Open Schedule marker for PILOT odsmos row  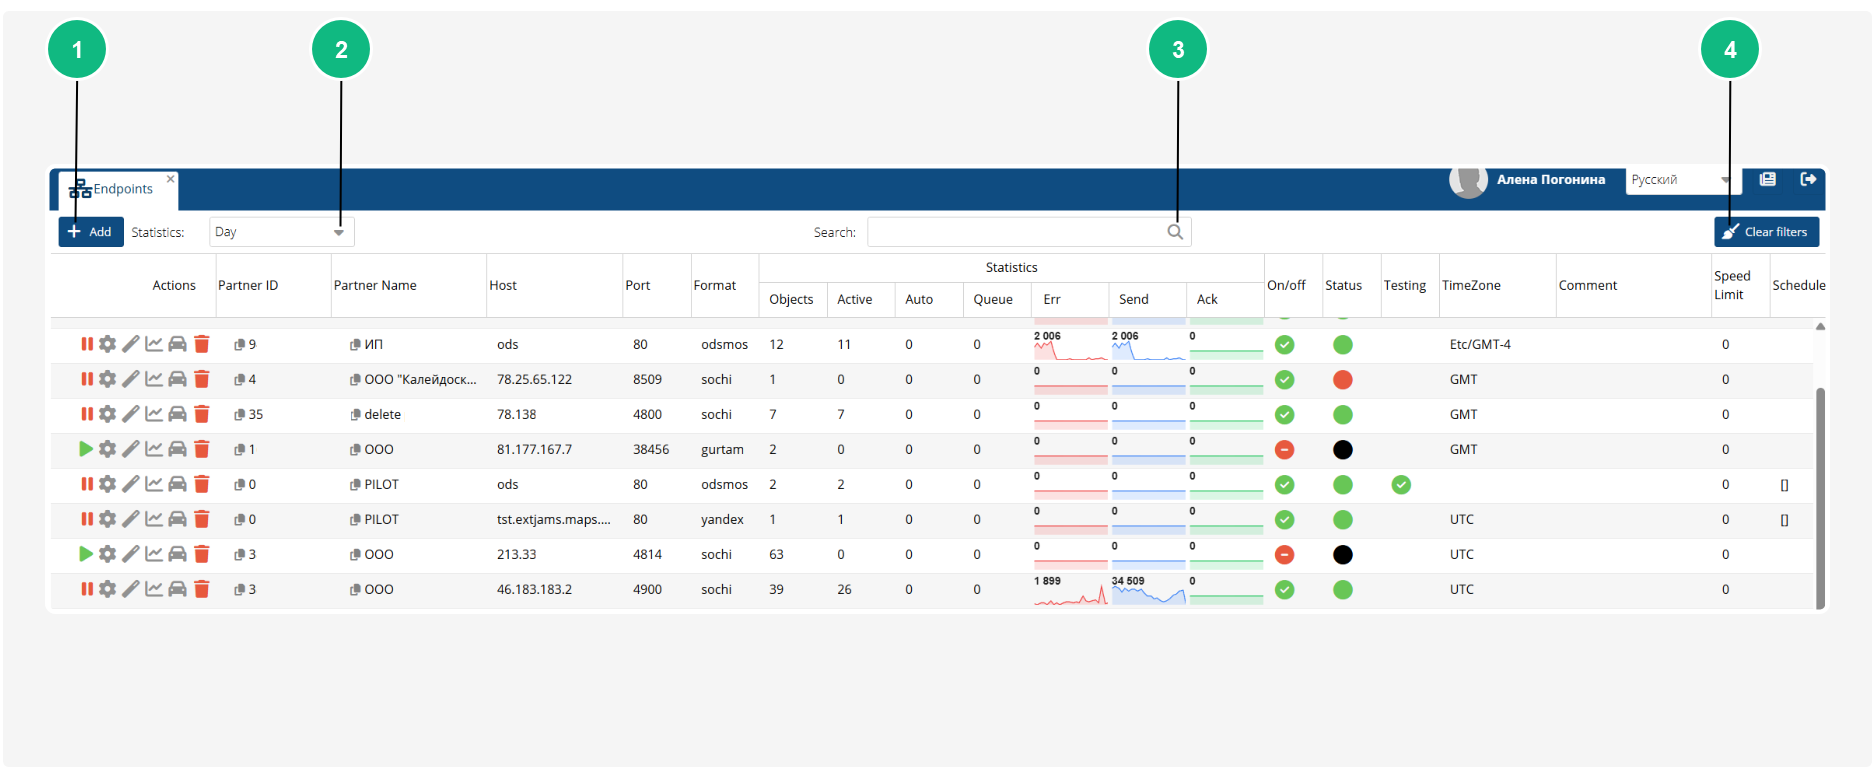(x=1784, y=485)
